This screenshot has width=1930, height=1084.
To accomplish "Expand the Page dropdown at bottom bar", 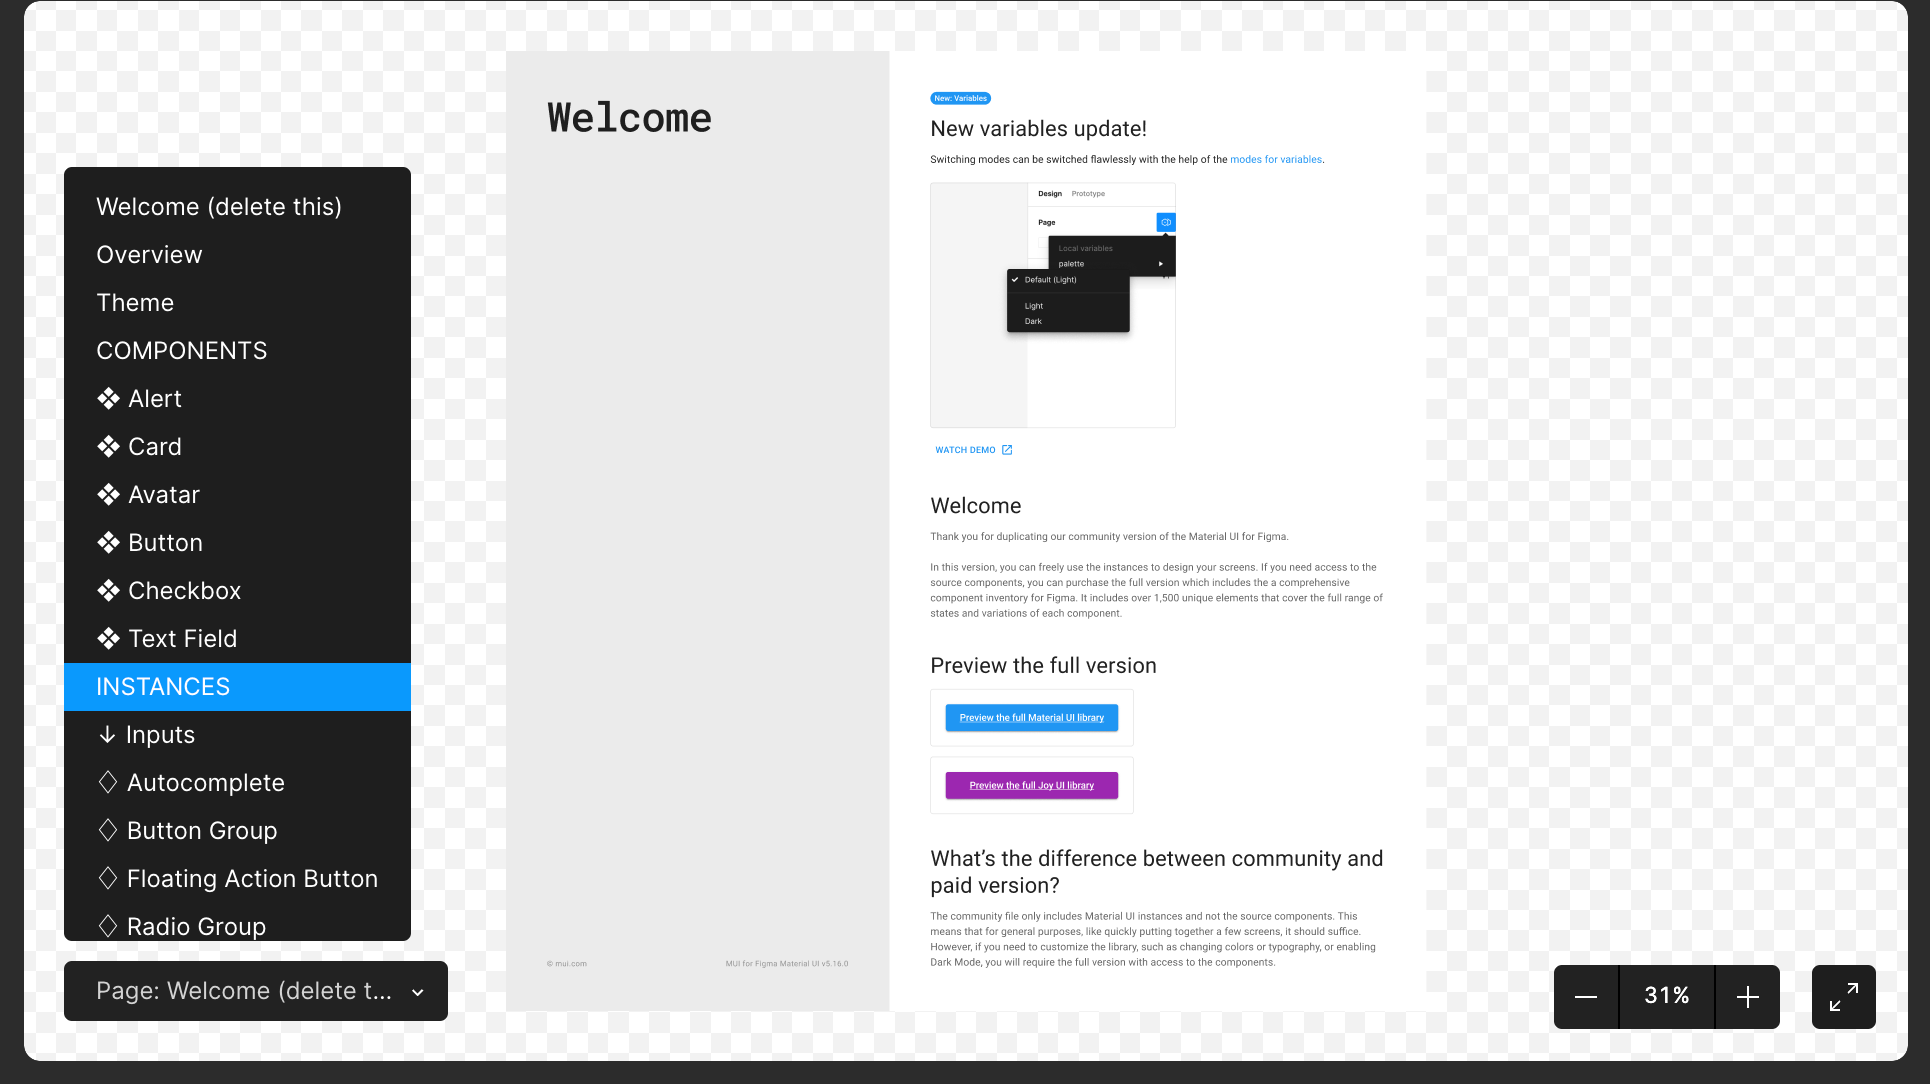I will click(x=420, y=991).
